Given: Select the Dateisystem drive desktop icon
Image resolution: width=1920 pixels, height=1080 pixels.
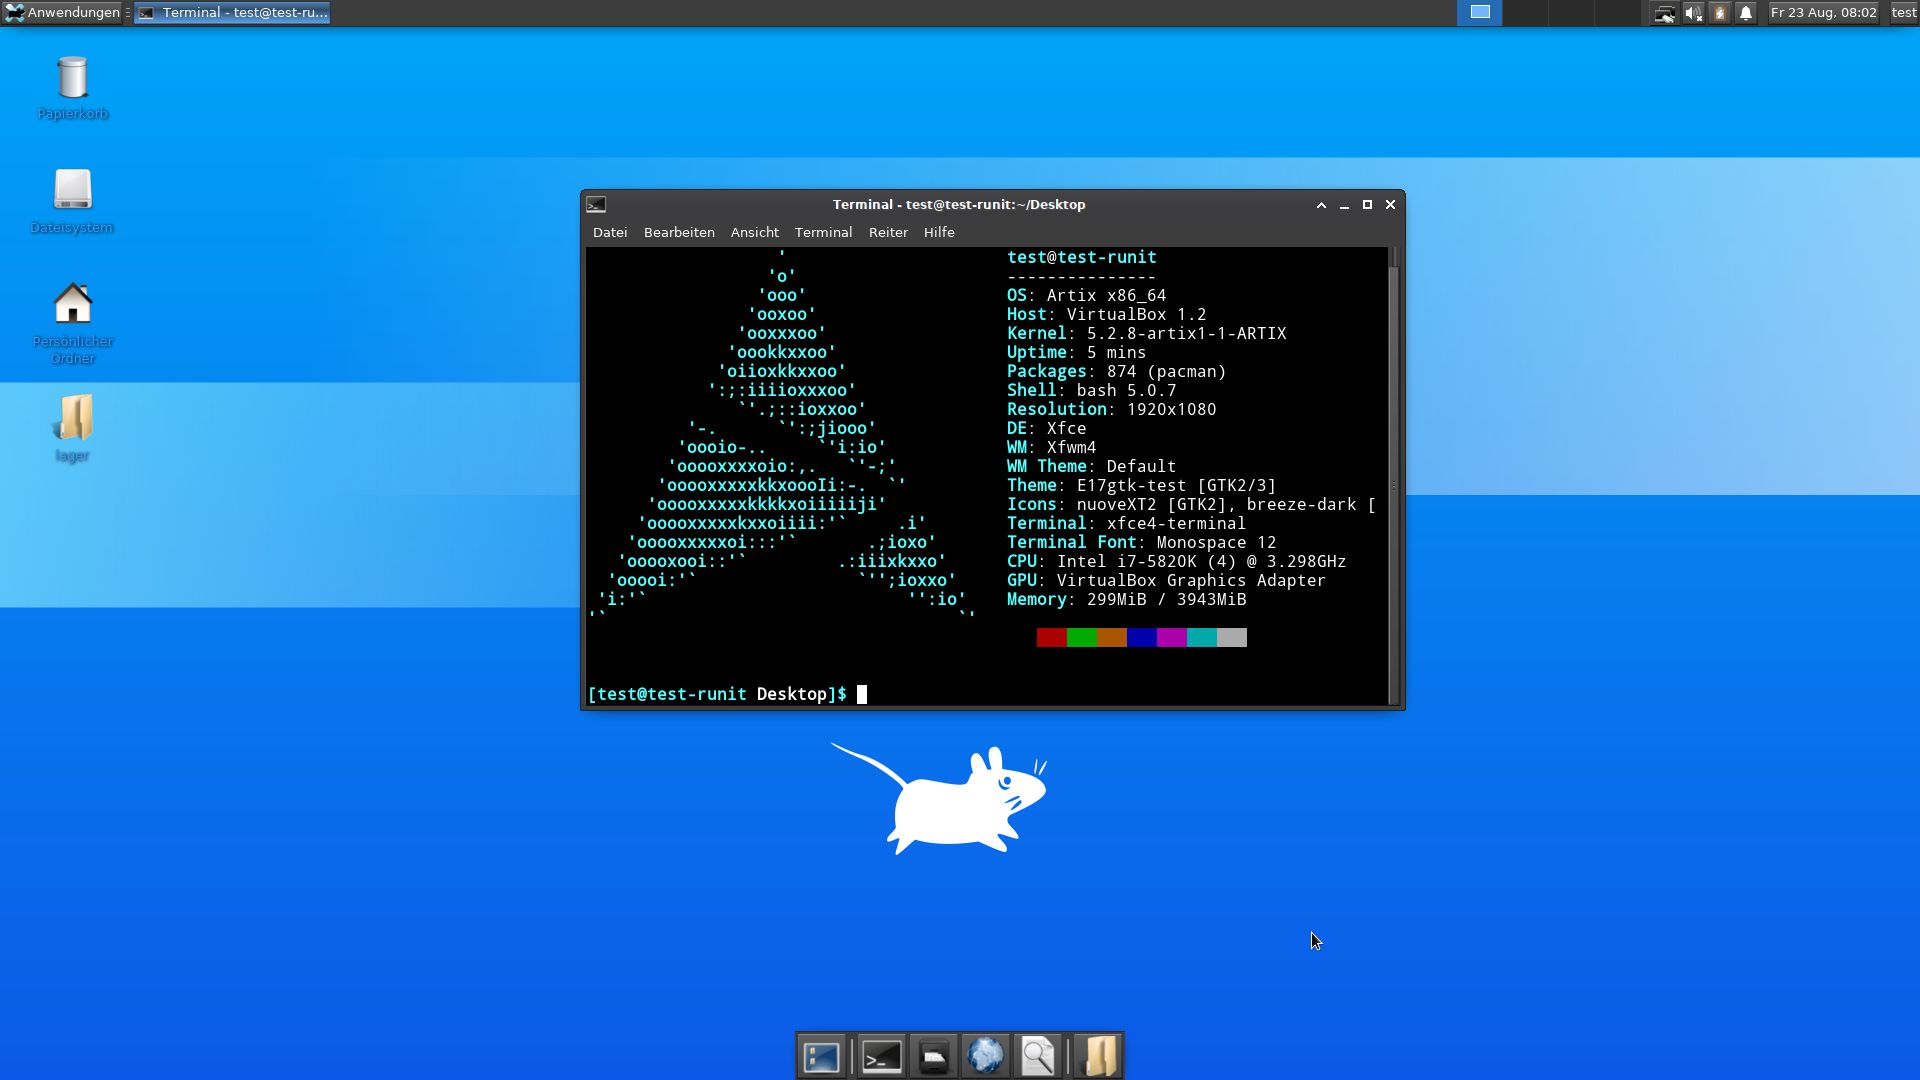Looking at the screenshot, I should [72, 201].
